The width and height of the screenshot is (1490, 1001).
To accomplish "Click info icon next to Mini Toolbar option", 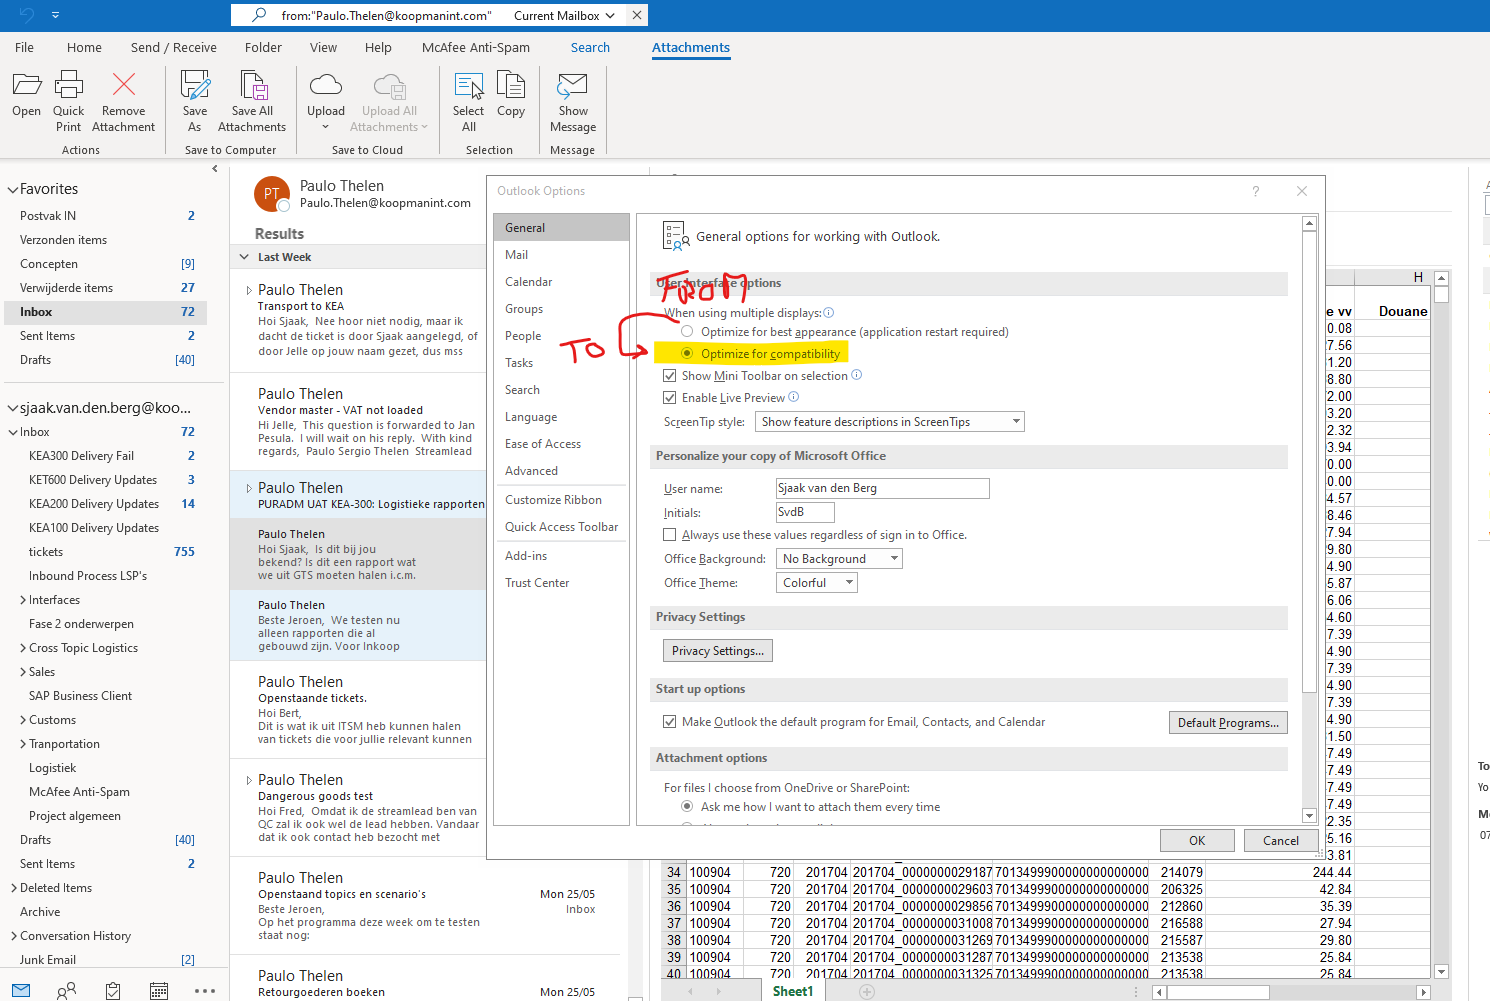I will pos(857,375).
